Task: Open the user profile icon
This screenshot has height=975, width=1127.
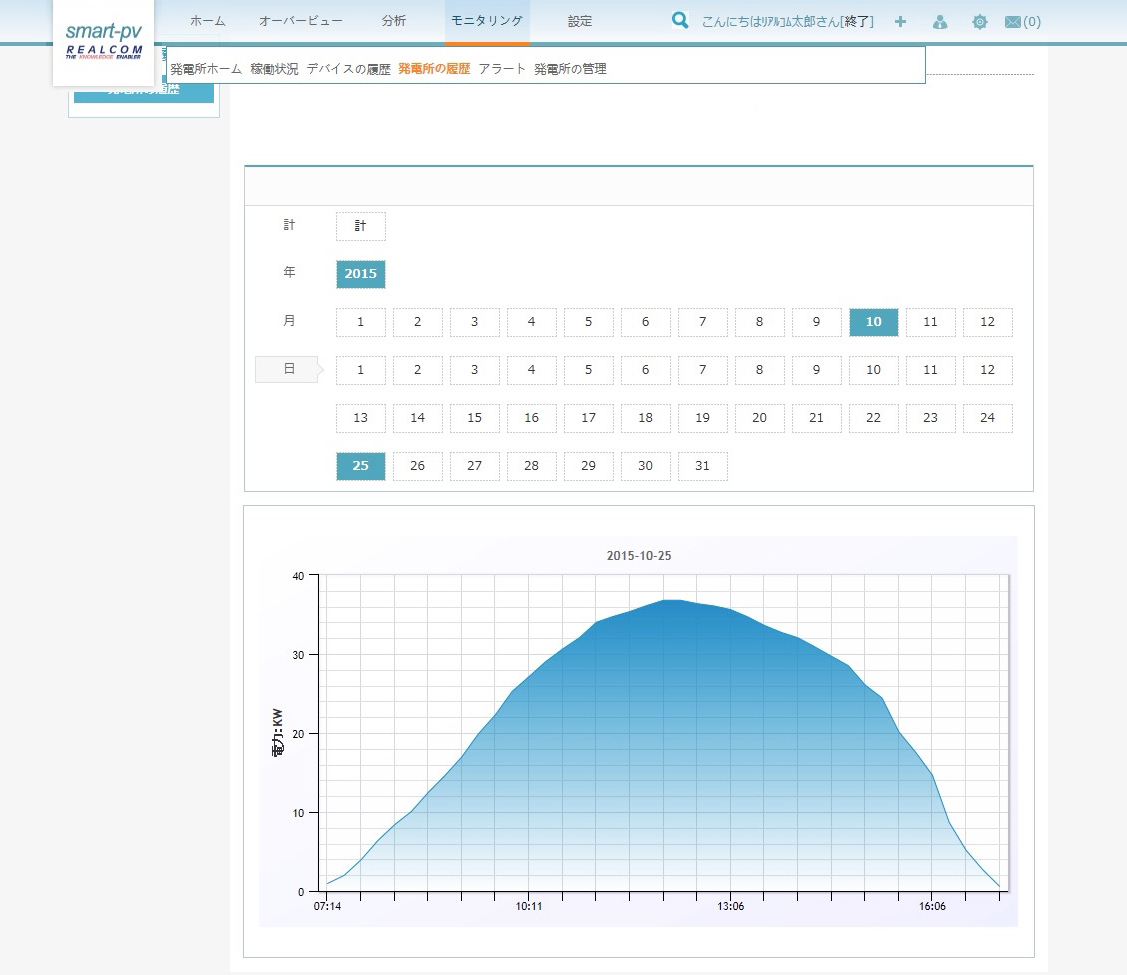Action: (x=939, y=22)
